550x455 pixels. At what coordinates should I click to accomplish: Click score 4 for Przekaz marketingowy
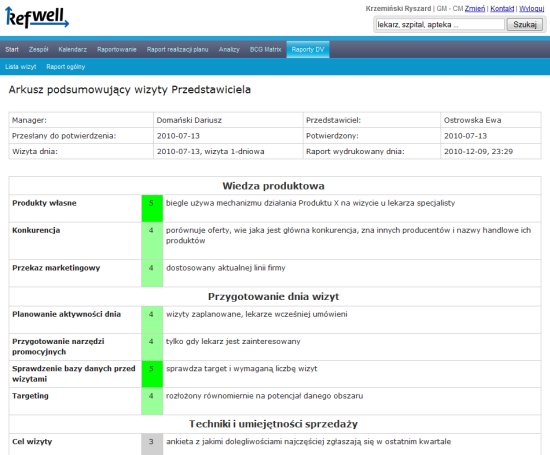[152, 273]
